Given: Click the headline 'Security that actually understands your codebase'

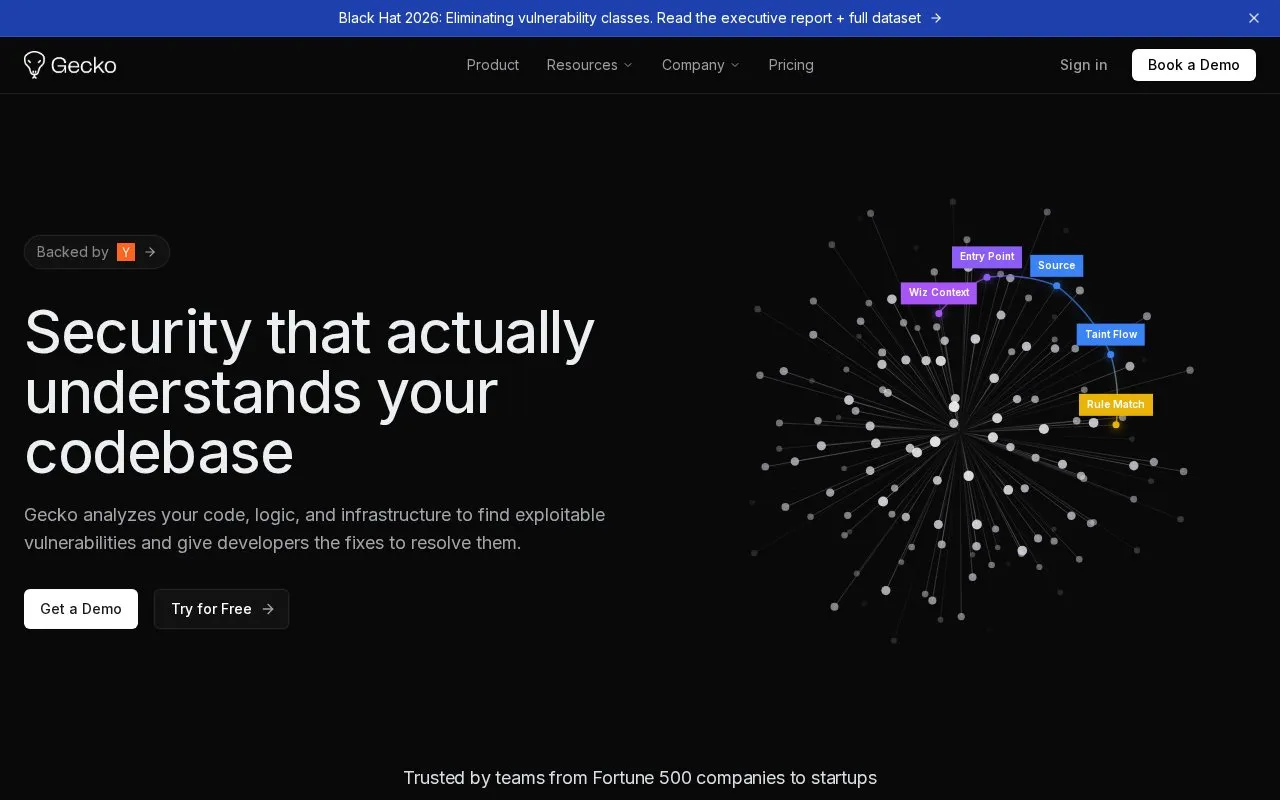Looking at the screenshot, I should coord(310,391).
